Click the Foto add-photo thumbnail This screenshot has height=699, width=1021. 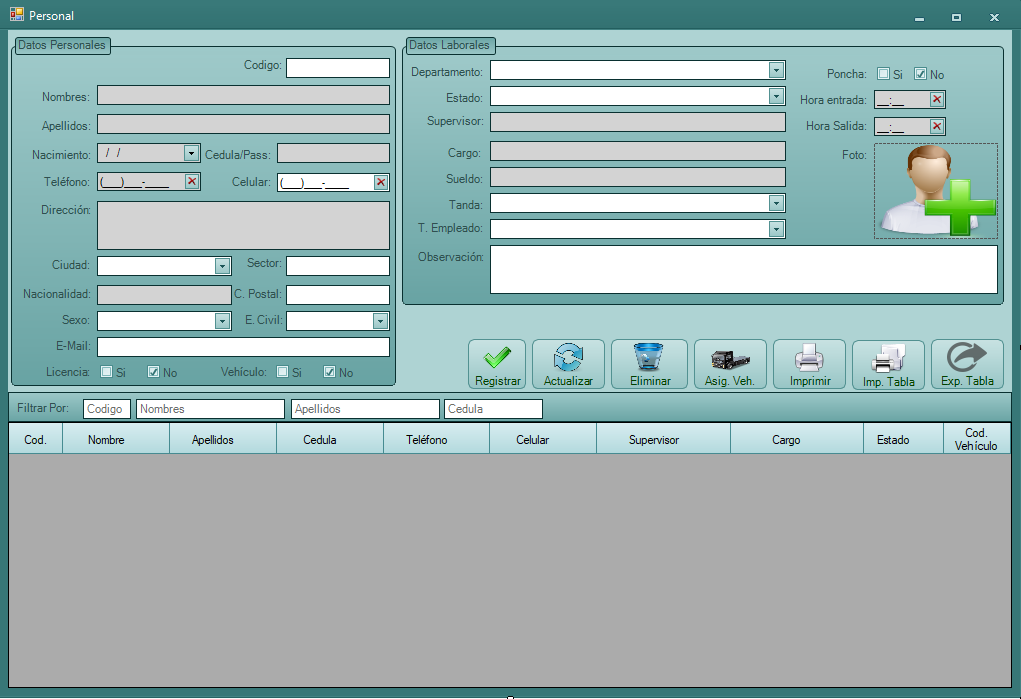click(935, 191)
